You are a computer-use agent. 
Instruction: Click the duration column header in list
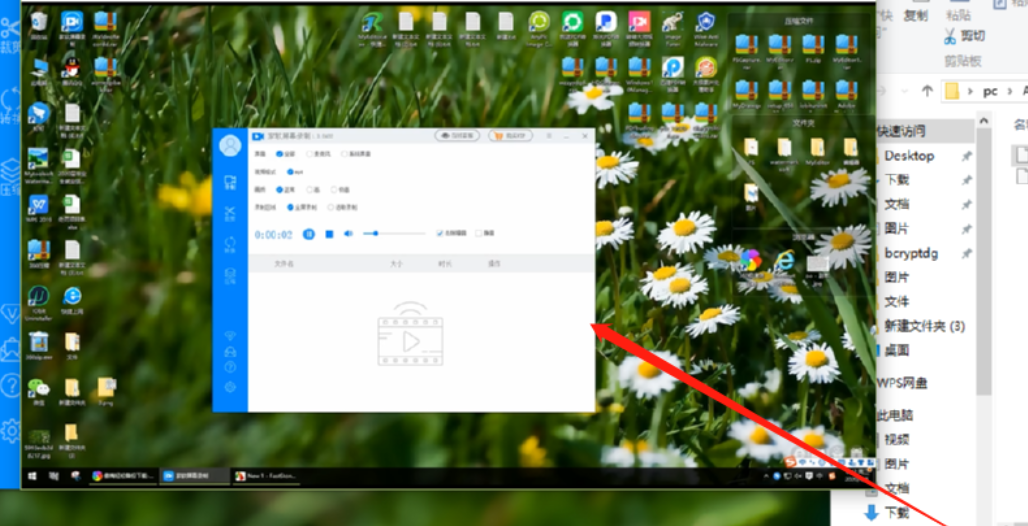(x=445, y=264)
